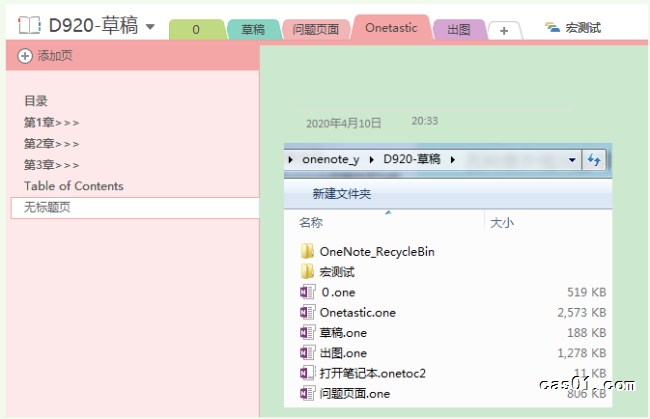
Task: Open the 问题页面 section tab
Action: [316, 29]
